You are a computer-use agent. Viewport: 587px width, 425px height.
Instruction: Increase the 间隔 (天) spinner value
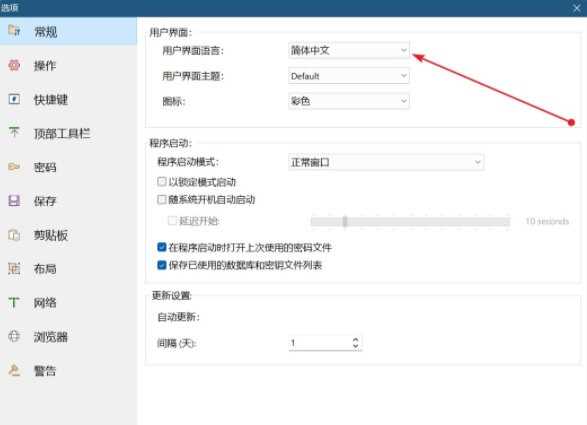[355, 339]
